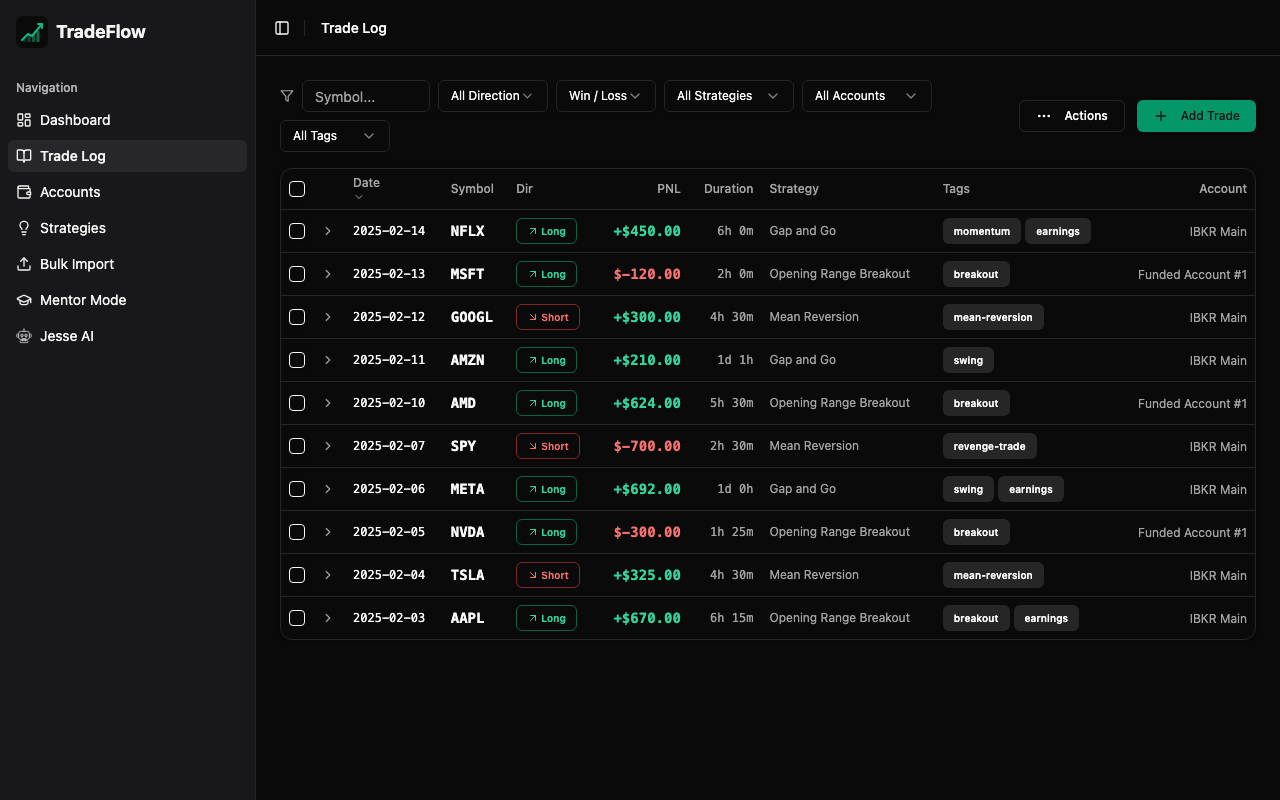
Task: Open Mentor Mode via its sidebar icon
Action: point(24,299)
